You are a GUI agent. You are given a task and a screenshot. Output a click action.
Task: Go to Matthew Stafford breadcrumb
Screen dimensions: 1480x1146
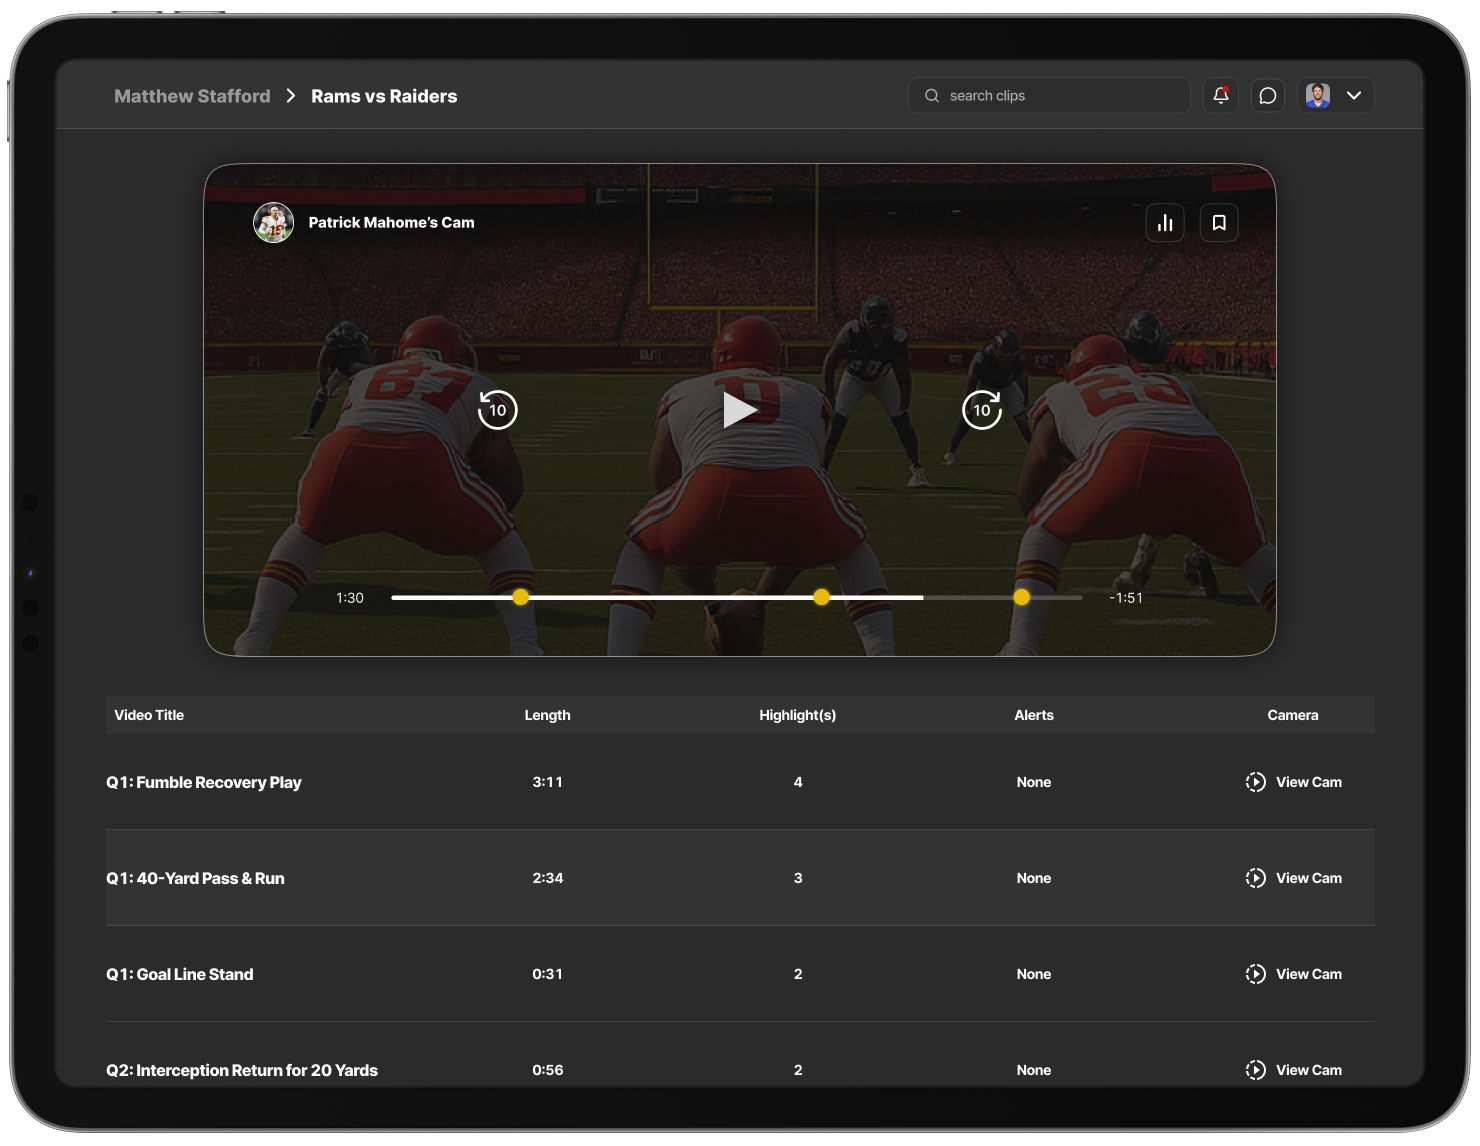click(x=192, y=96)
